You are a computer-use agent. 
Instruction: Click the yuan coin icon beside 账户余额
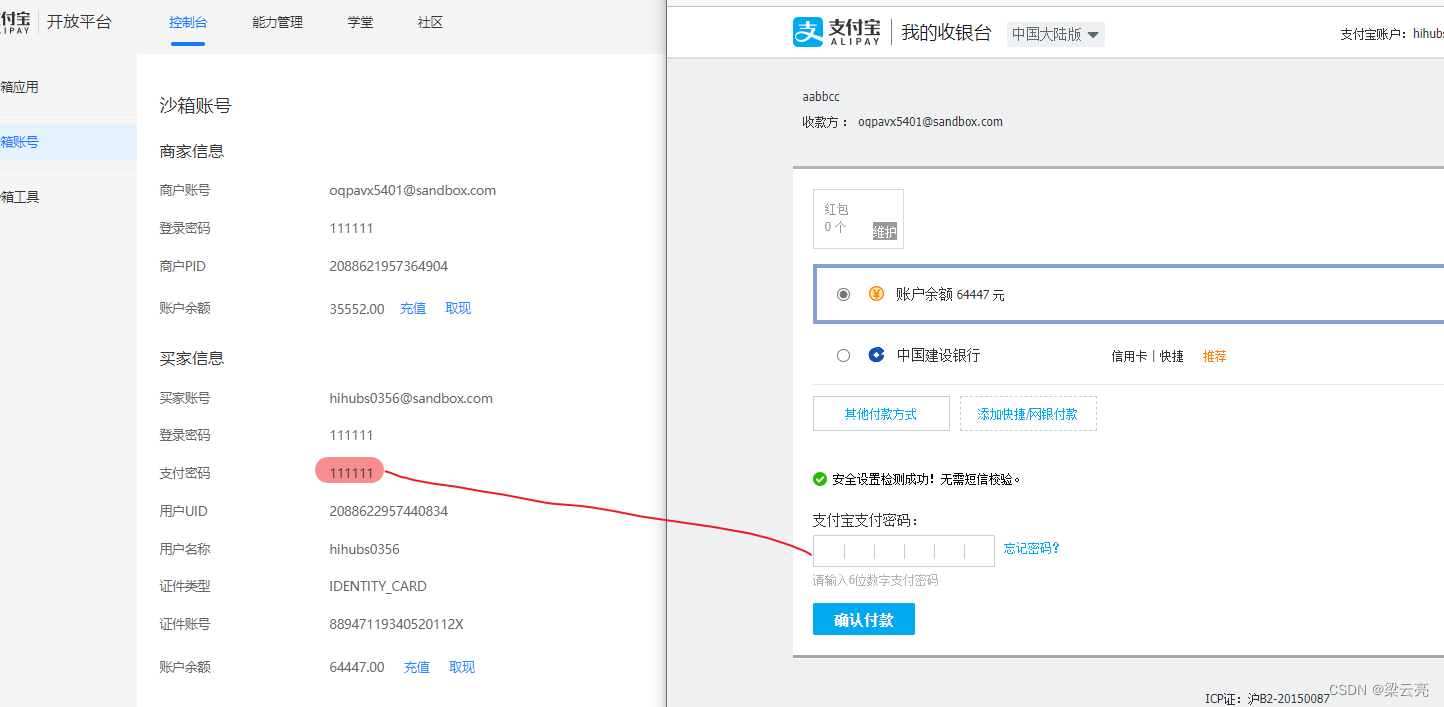876,294
